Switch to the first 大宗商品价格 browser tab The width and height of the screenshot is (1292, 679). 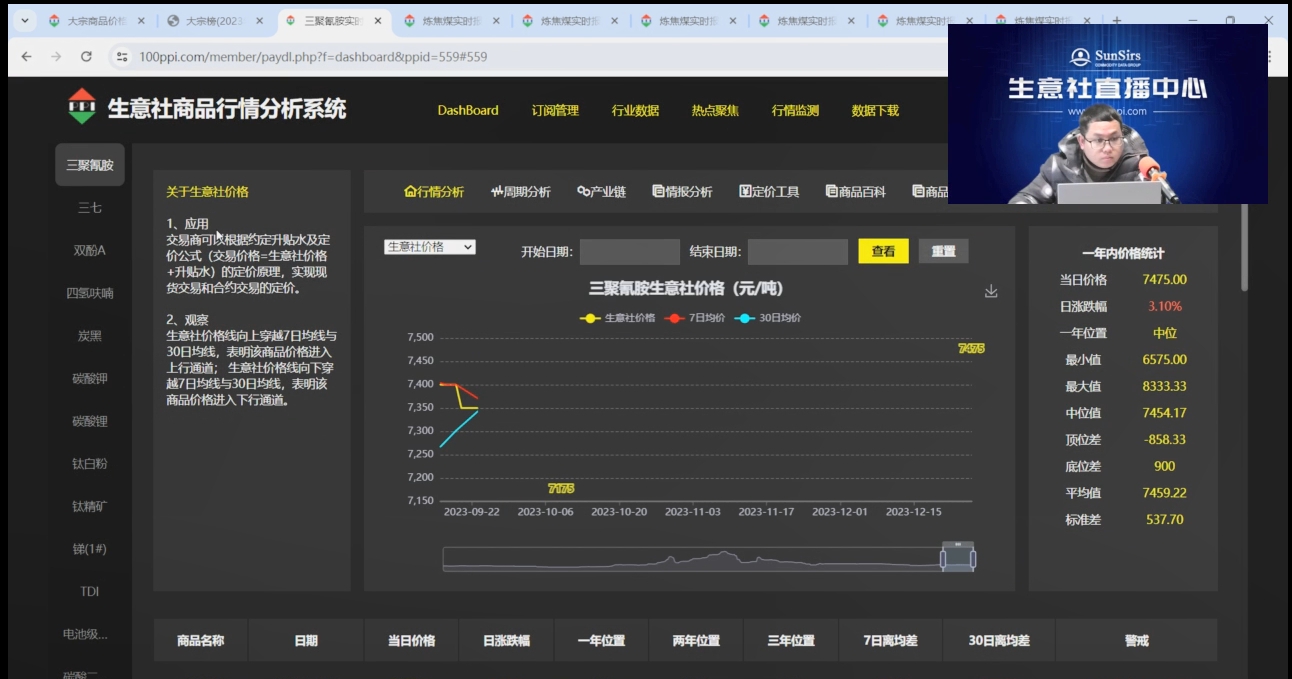(x=96, y=21)
